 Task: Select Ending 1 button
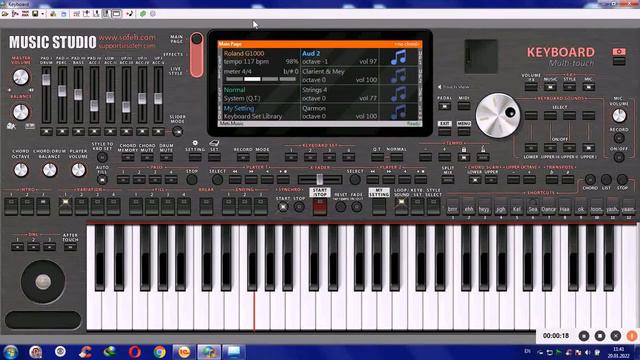(x=229, y=207)
